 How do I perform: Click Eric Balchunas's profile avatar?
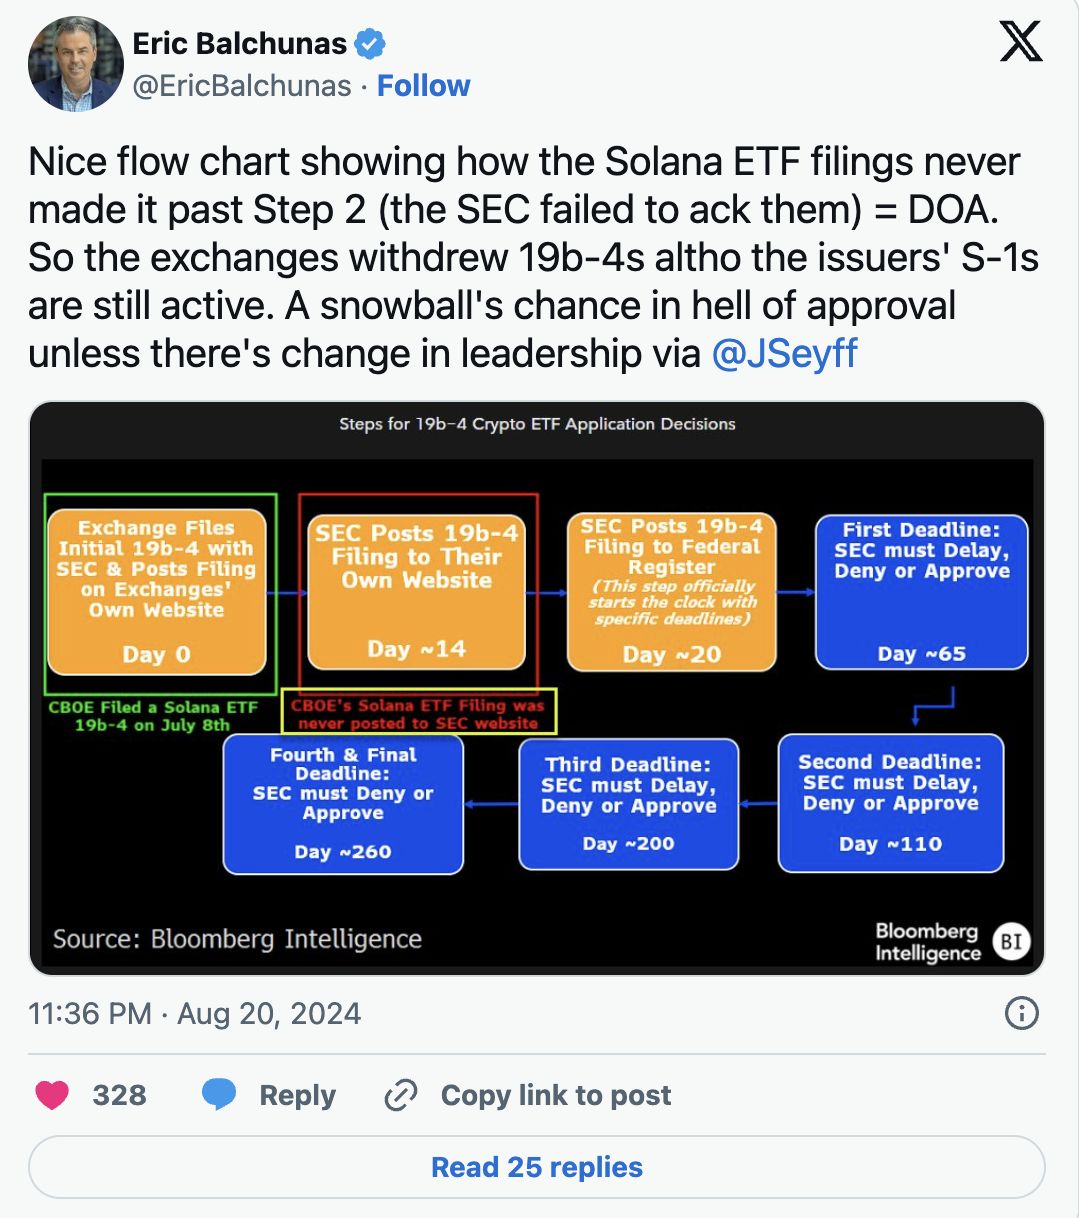pyautogui.click(x=75, y=63)
